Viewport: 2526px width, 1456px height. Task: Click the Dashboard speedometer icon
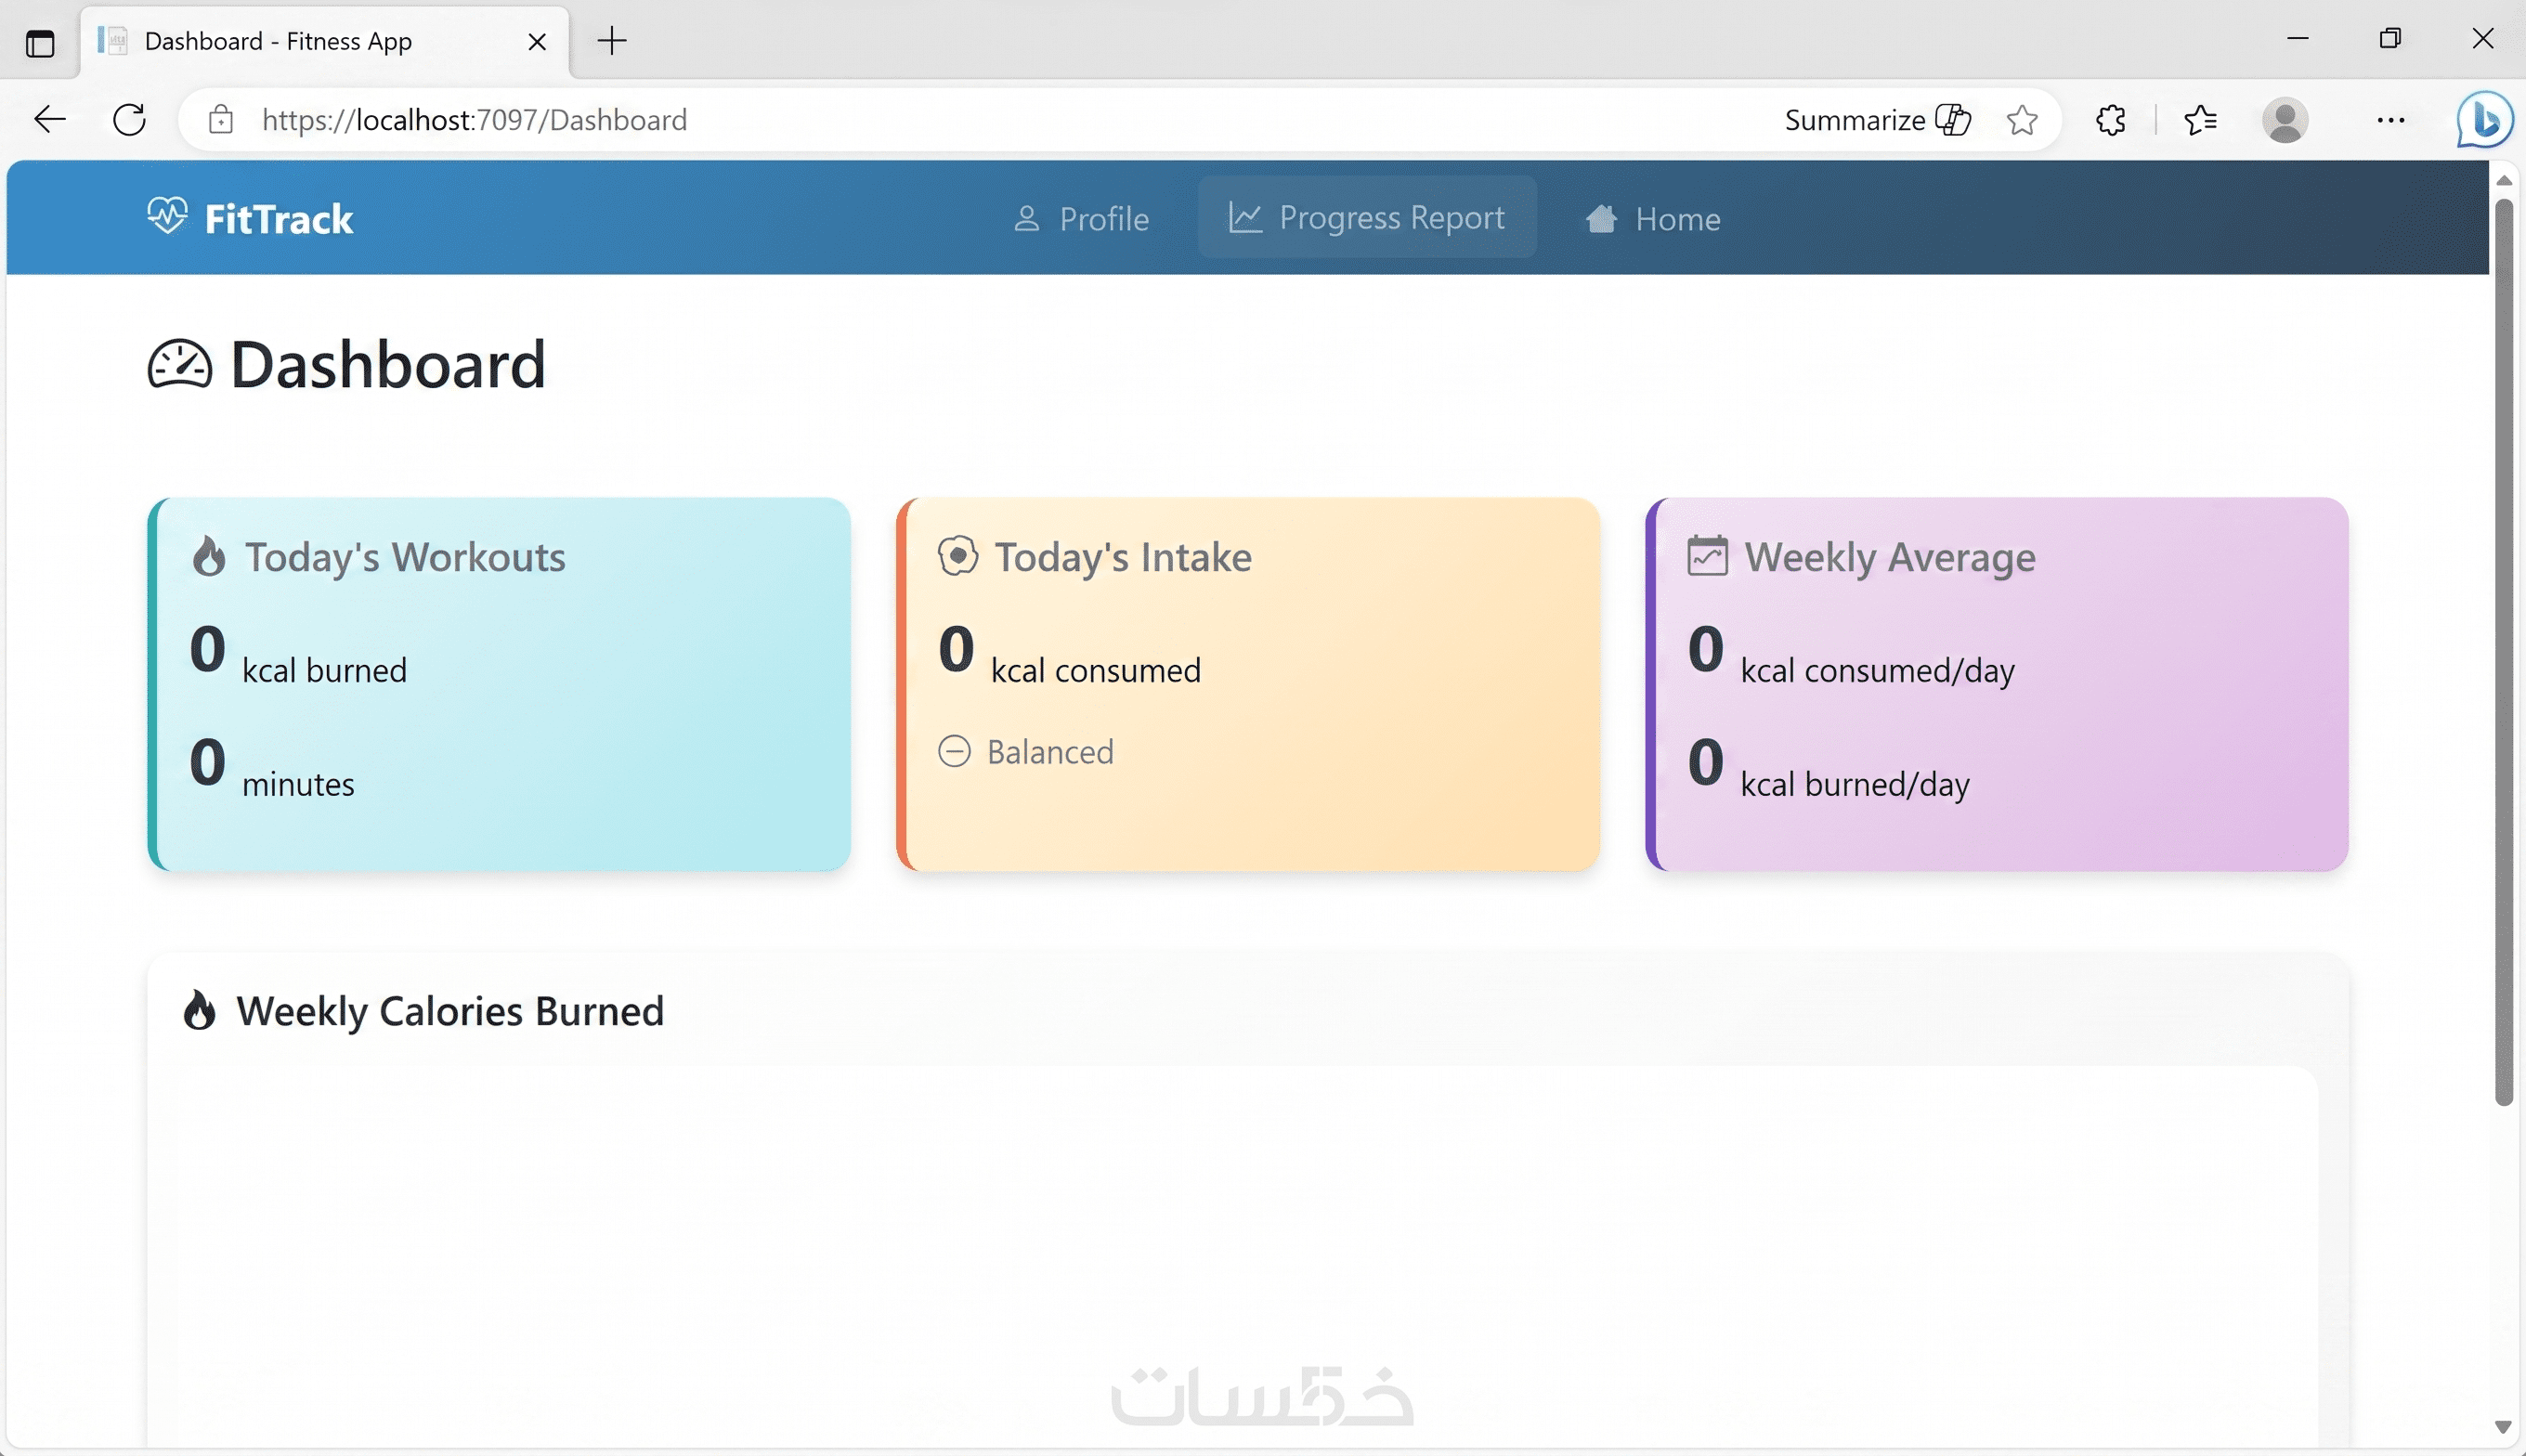[180, 365]
